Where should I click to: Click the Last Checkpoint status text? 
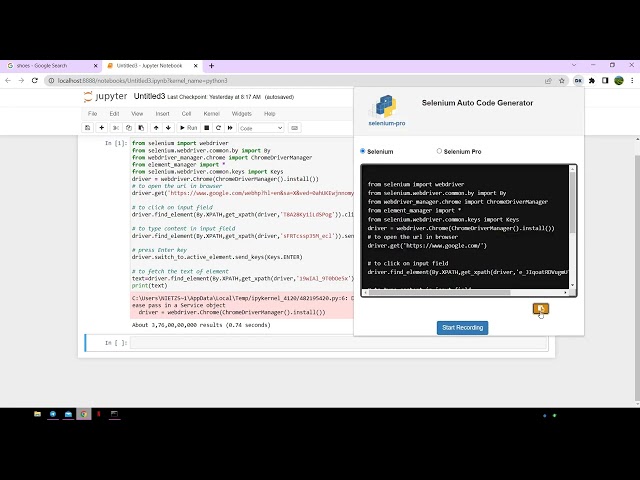214,97
